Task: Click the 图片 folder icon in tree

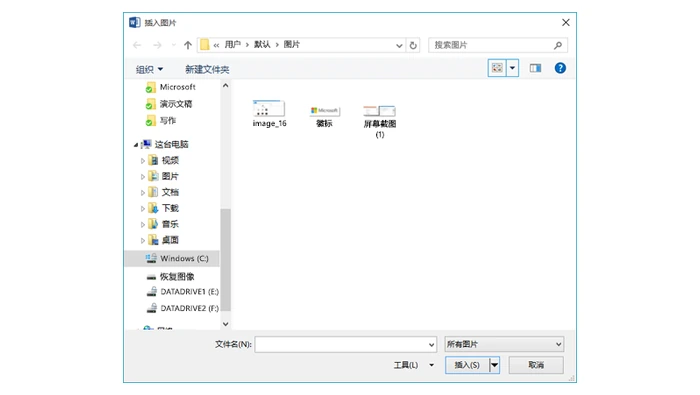Action: pos(153,176)
